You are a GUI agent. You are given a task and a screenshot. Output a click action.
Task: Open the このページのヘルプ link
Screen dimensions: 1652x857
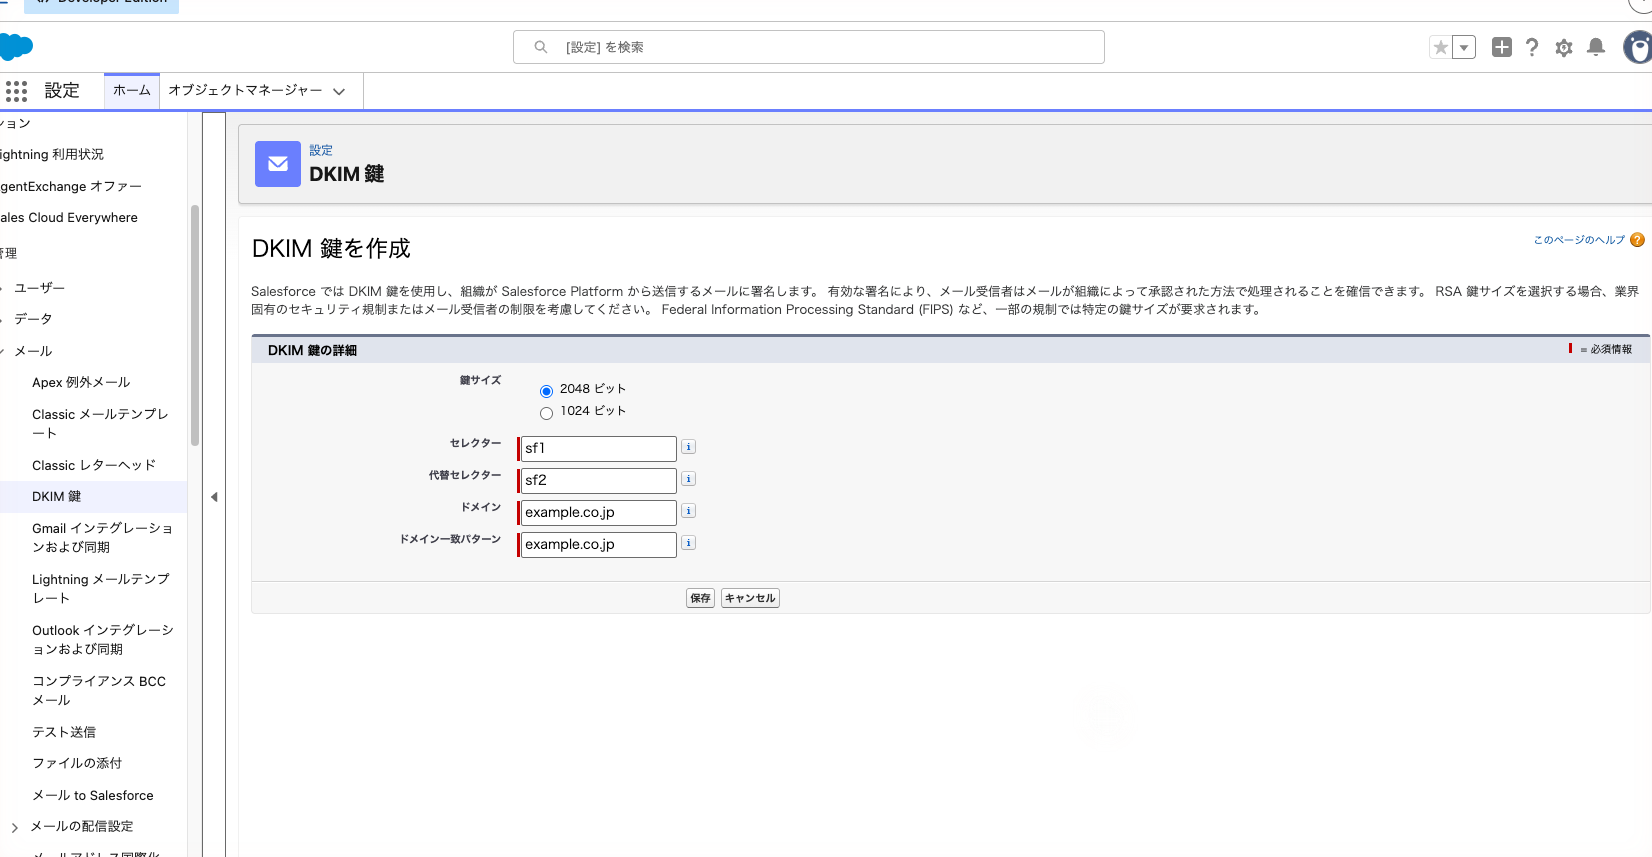point(1579,240)
